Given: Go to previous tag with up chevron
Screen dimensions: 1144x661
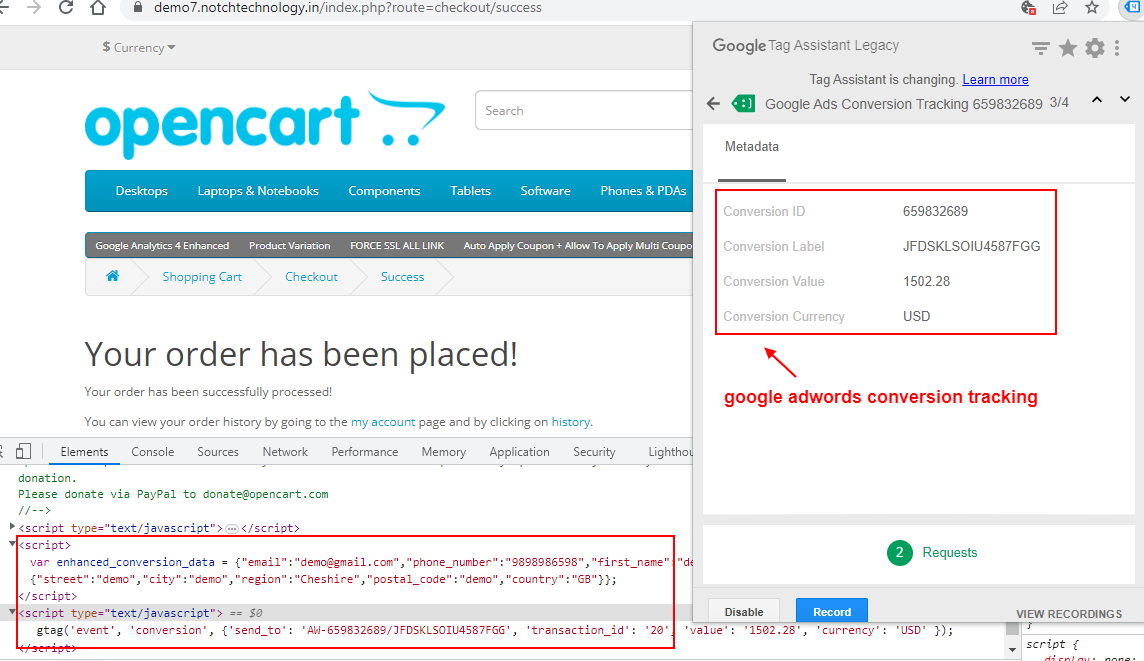Looking at the screenshot, I should tap(1097, 100).
